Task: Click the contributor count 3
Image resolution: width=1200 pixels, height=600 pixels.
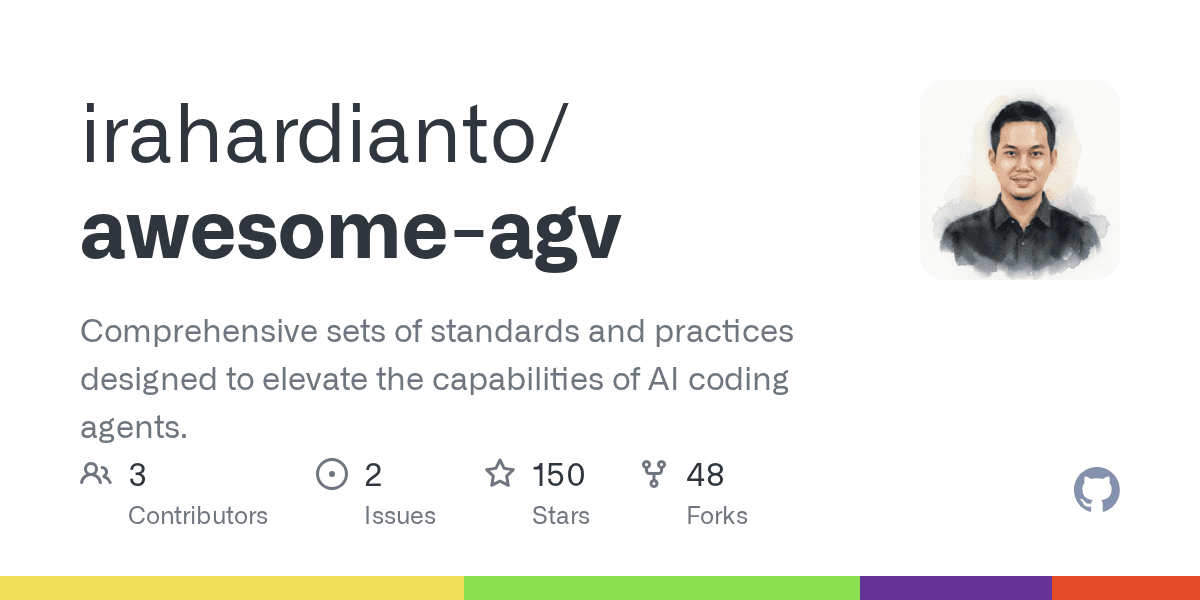Action: 138,475
